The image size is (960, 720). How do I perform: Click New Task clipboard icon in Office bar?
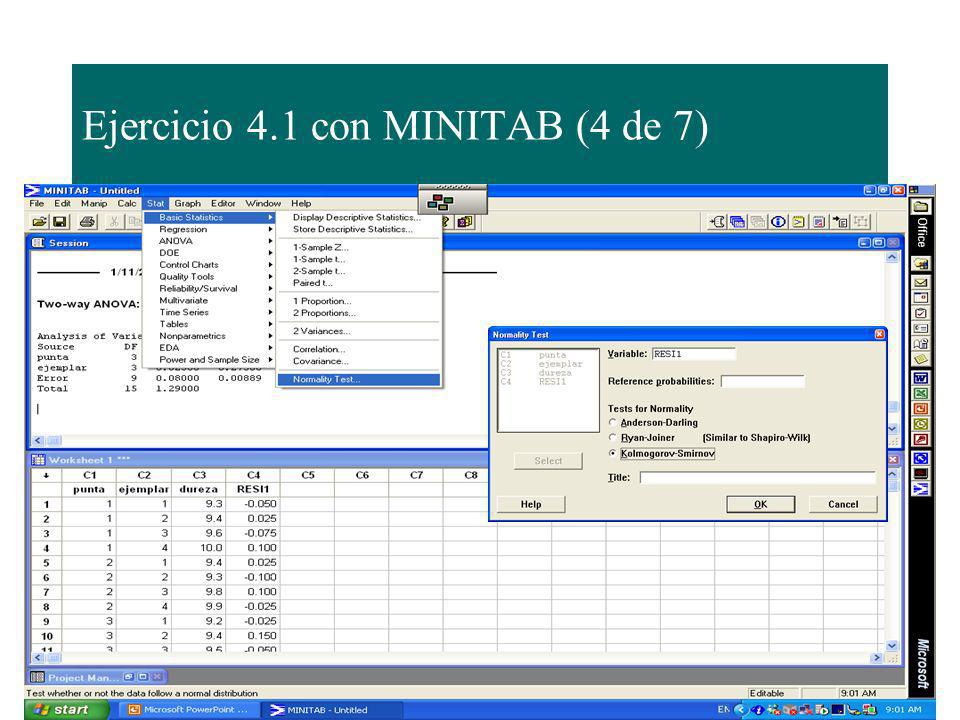click(x=921, y=313)
